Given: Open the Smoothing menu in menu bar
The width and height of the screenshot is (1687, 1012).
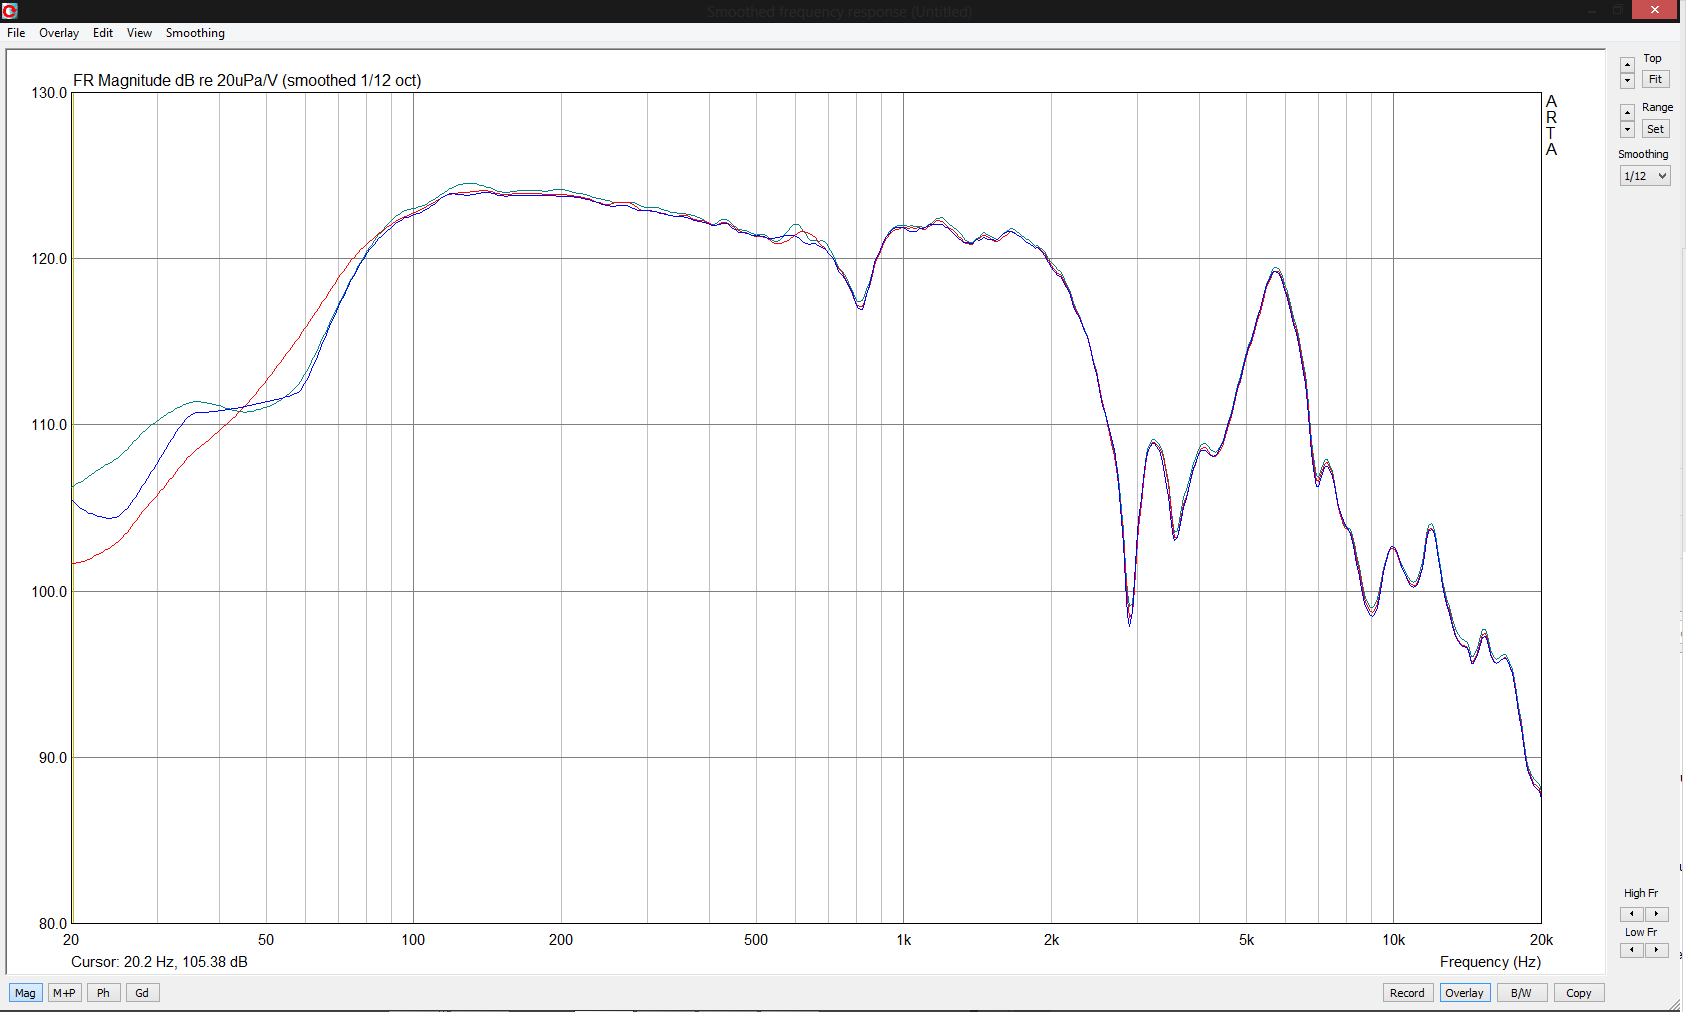Looking at the screenshot, I should click(x=195, y=33).
